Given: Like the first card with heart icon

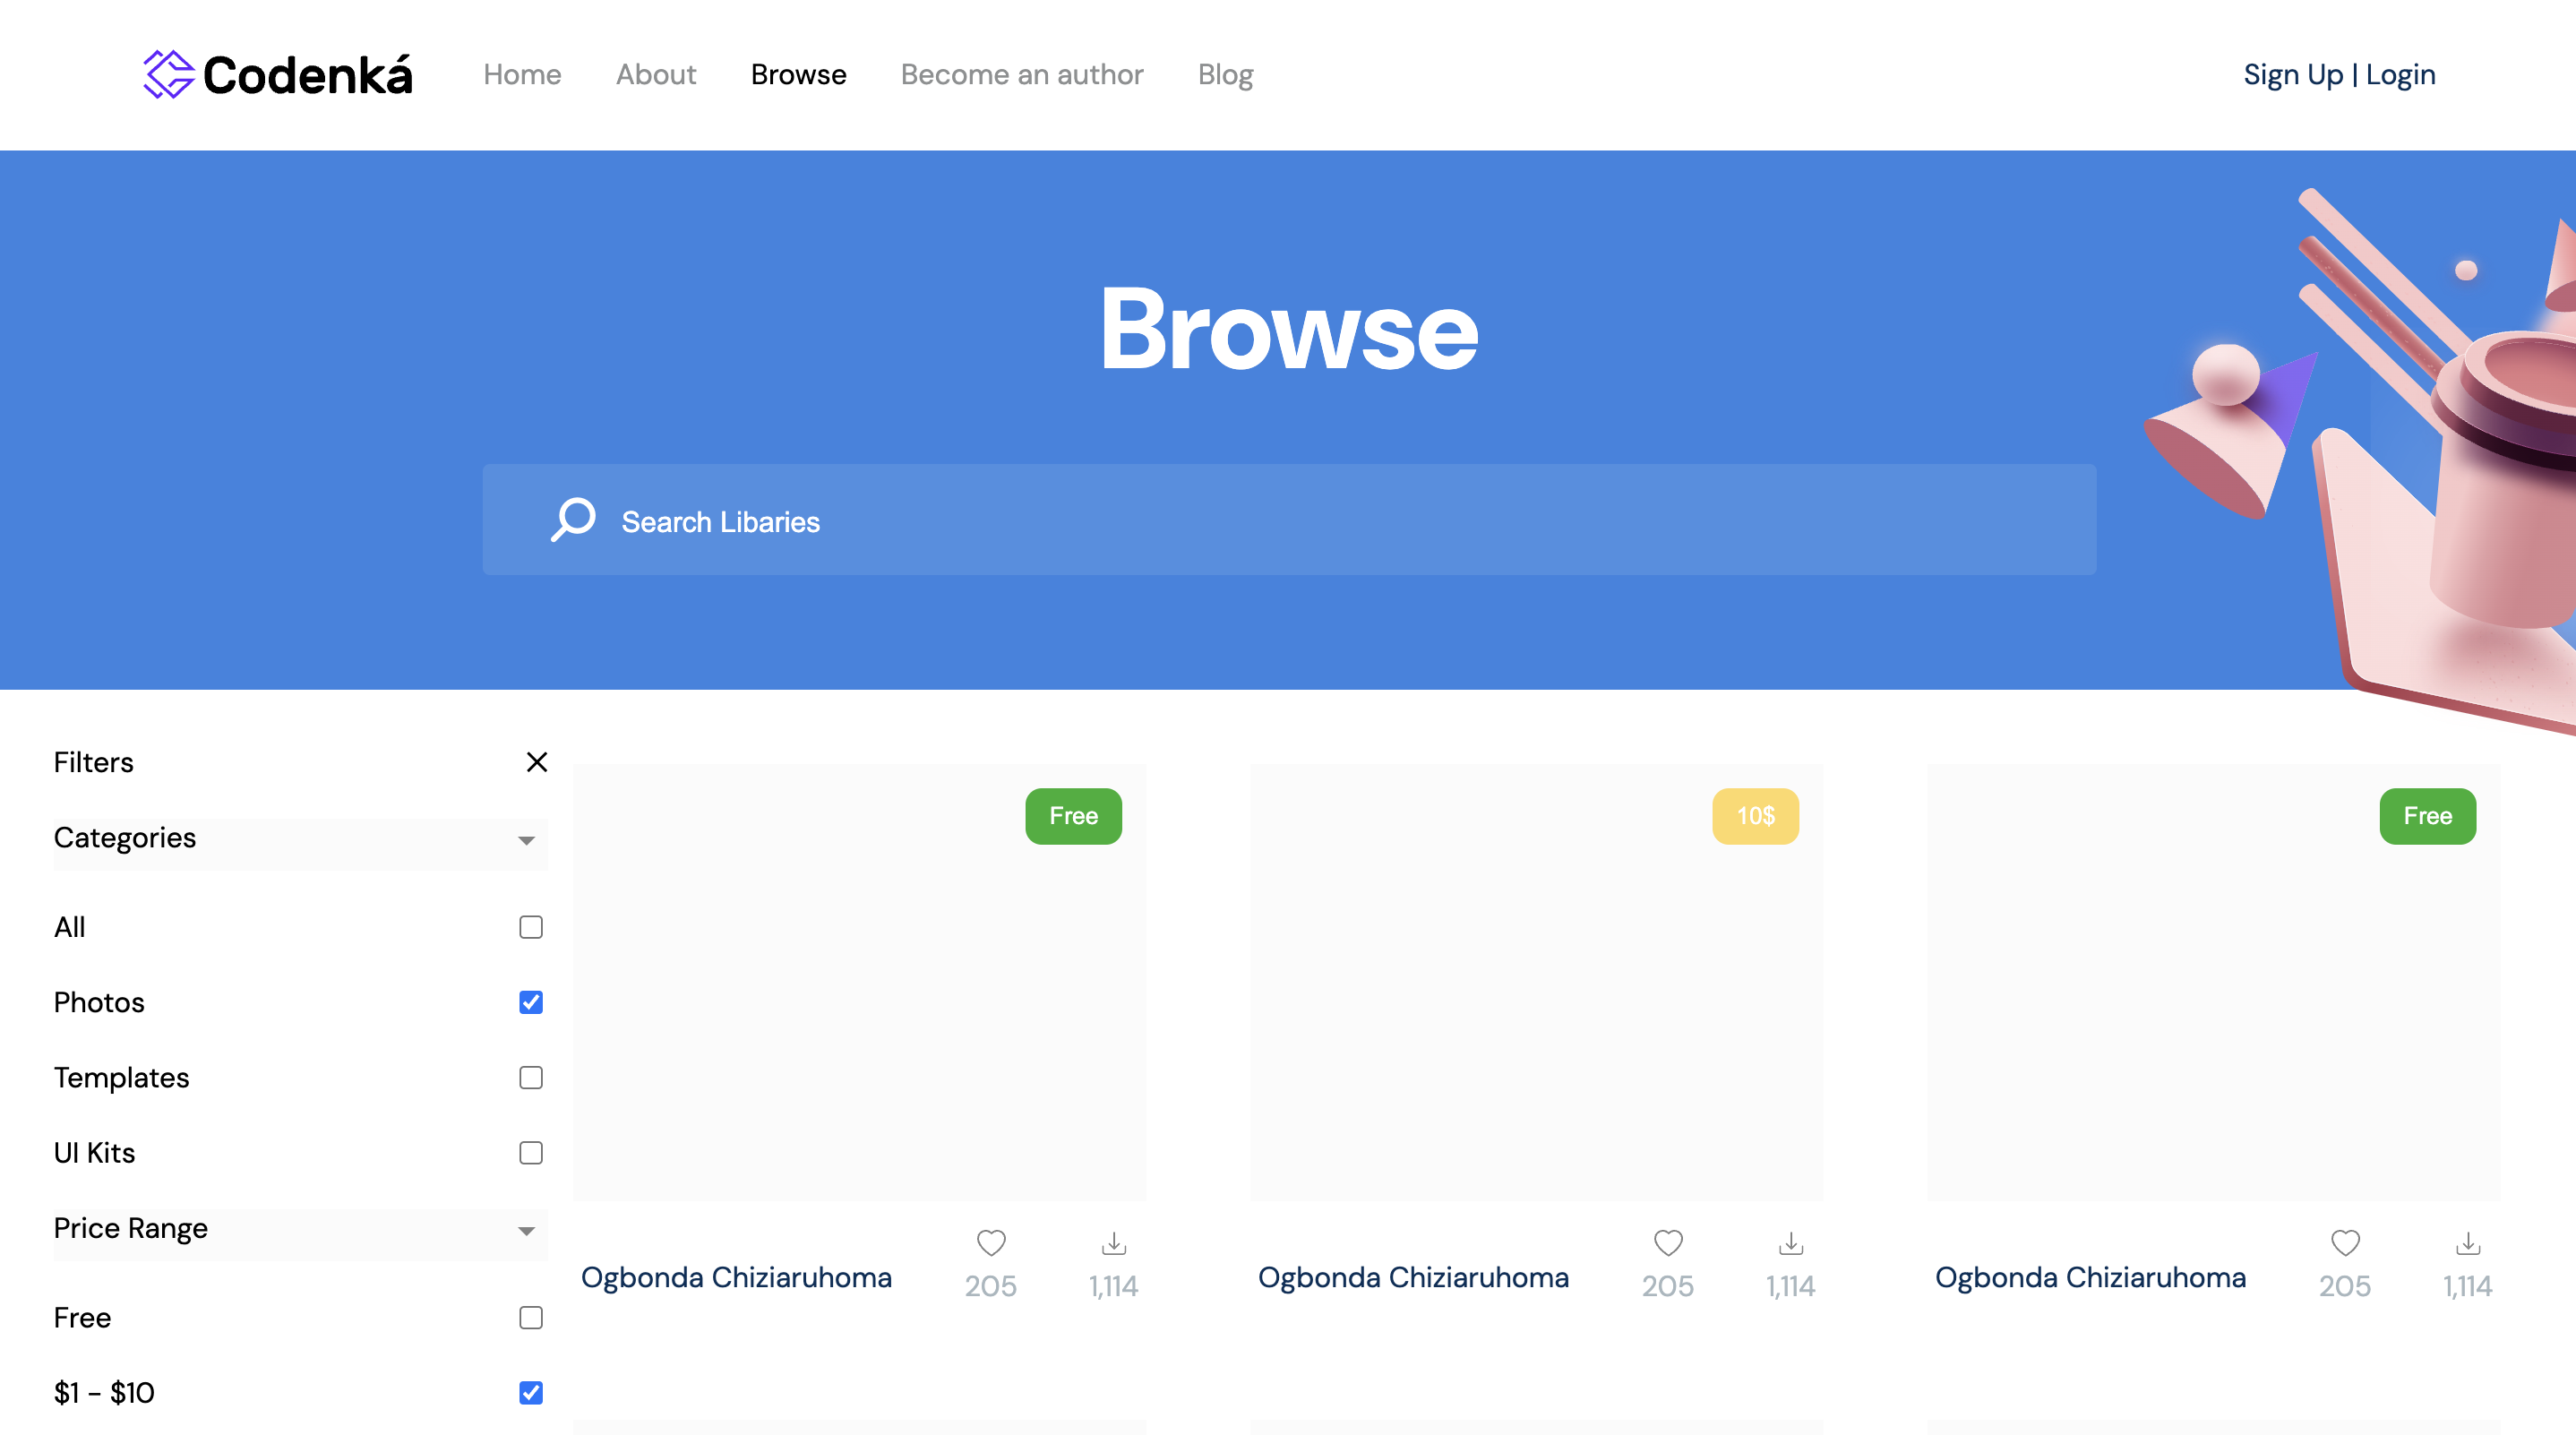Looking at the screenshot, I should [990, 1243].
